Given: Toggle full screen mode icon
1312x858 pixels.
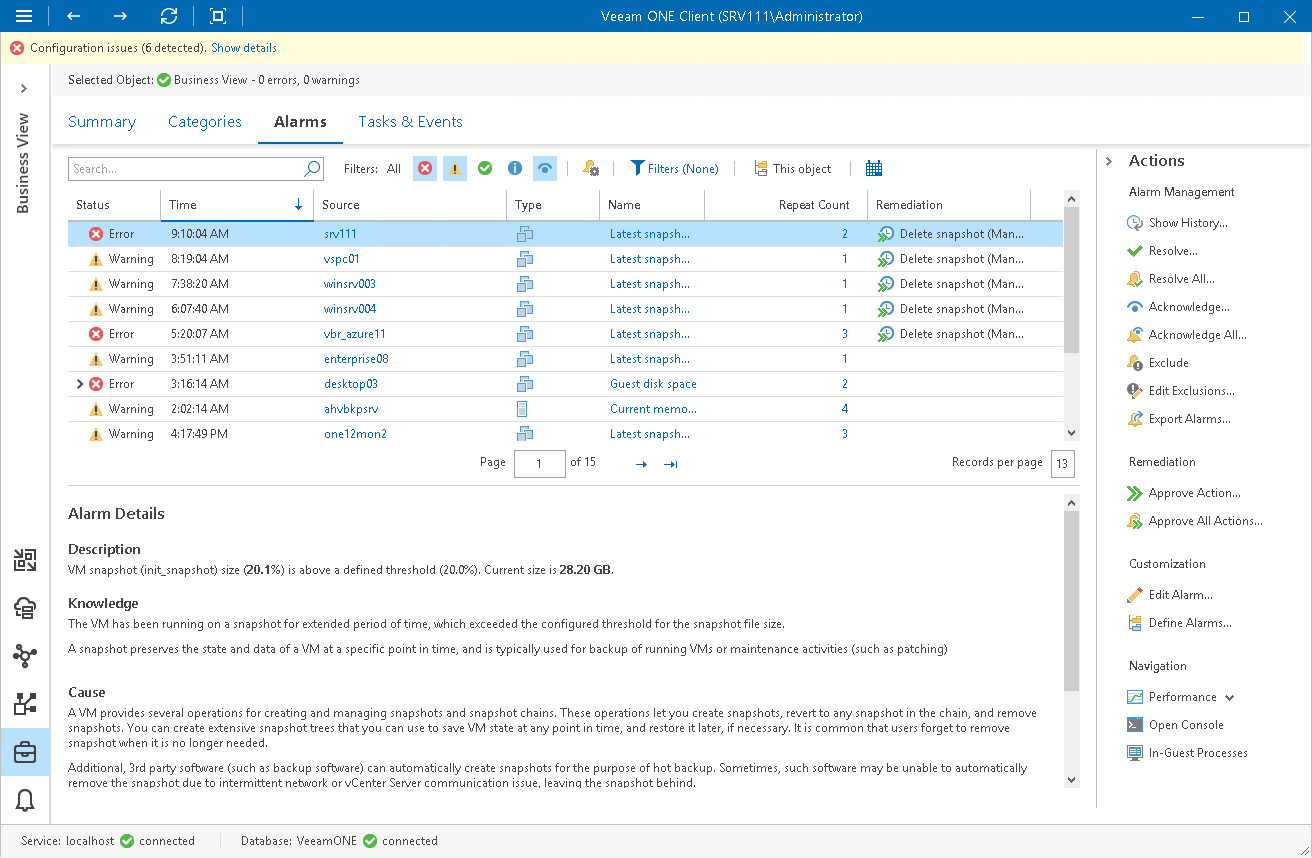Looking at the screenshot, I should tap(218, 16).
